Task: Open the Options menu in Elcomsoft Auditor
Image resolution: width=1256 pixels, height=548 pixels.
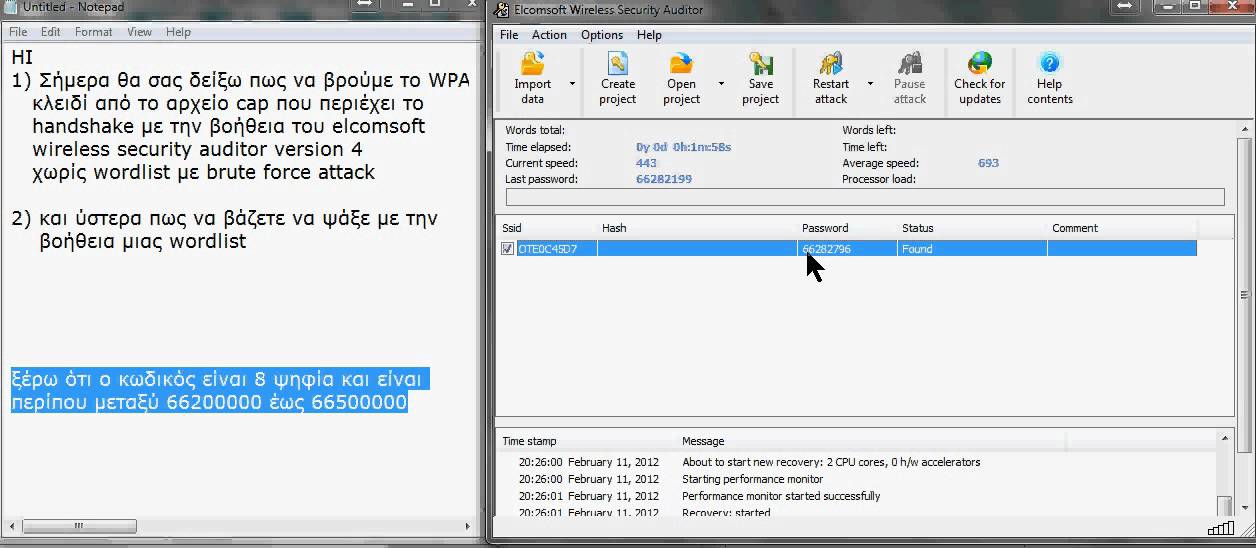Action: coord(602,35)
